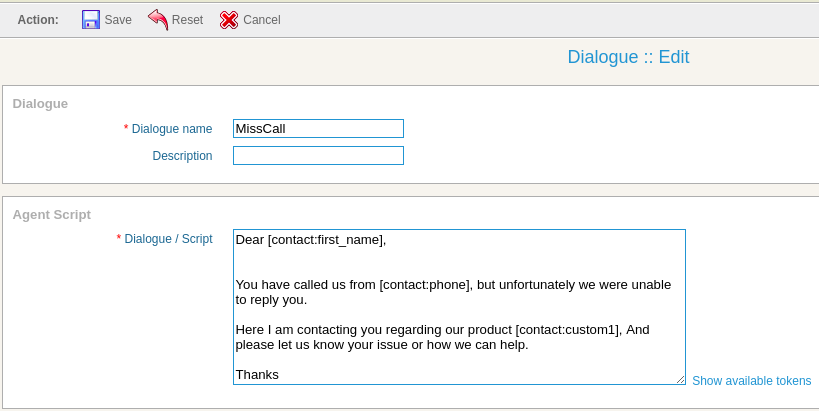Hit the Cancel text in action bar
This screenshot has width=819, height=411.
[x=262, y=20]
